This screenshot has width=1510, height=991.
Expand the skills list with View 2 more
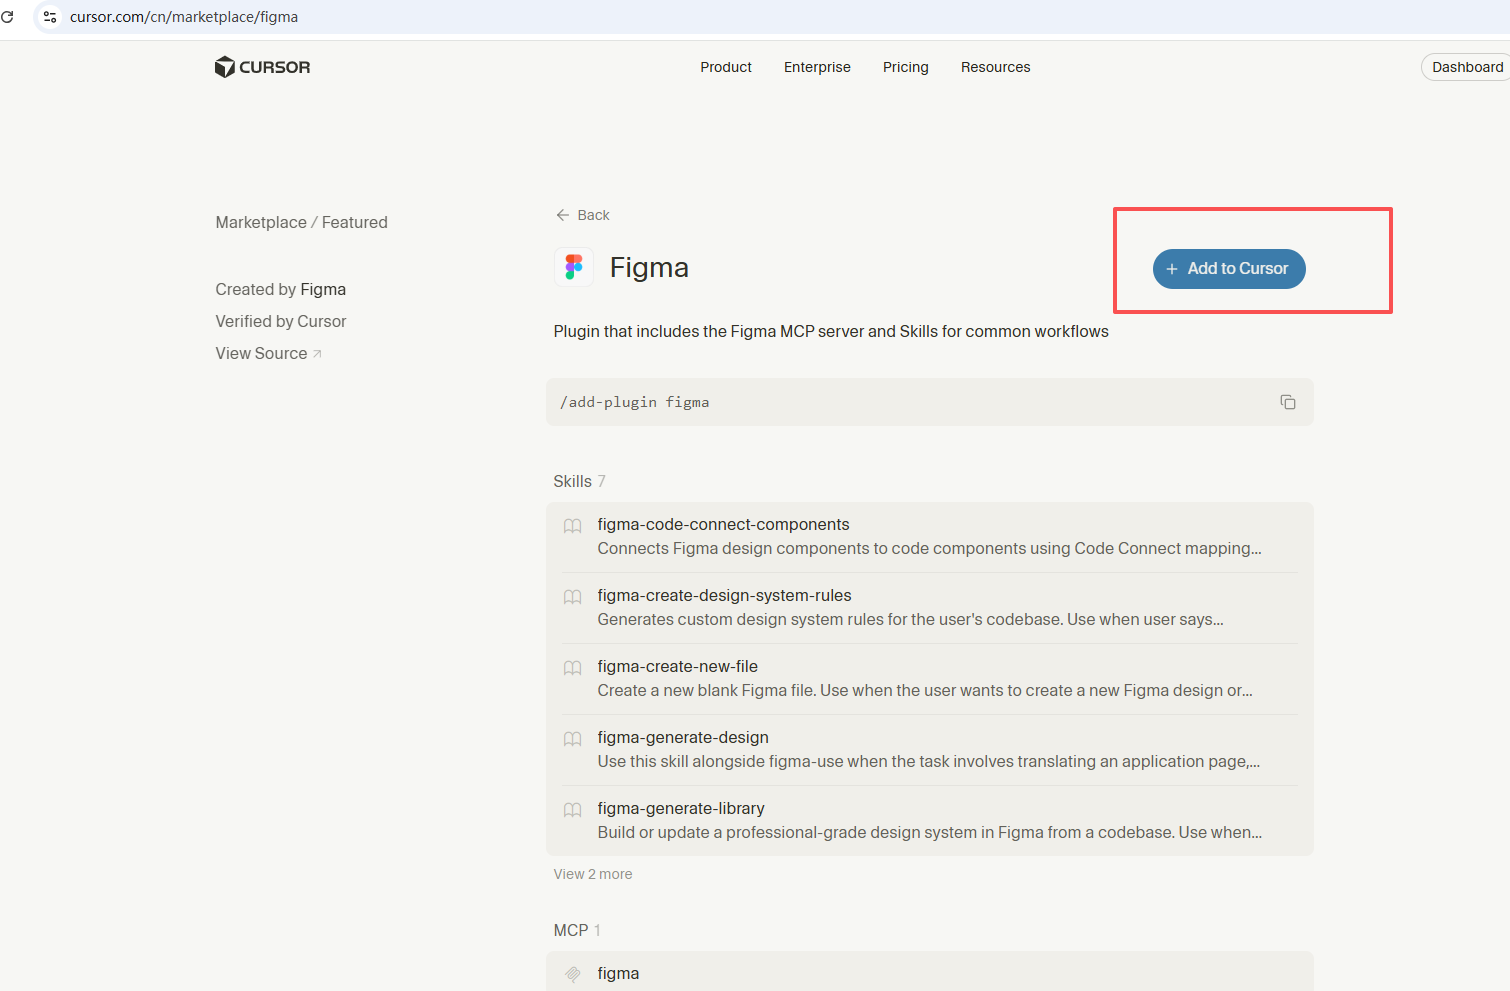[593, 874]
